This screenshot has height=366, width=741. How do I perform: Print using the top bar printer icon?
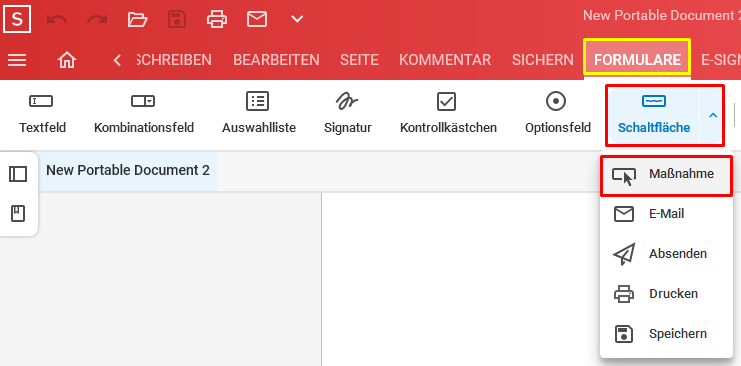coord(217,19)
